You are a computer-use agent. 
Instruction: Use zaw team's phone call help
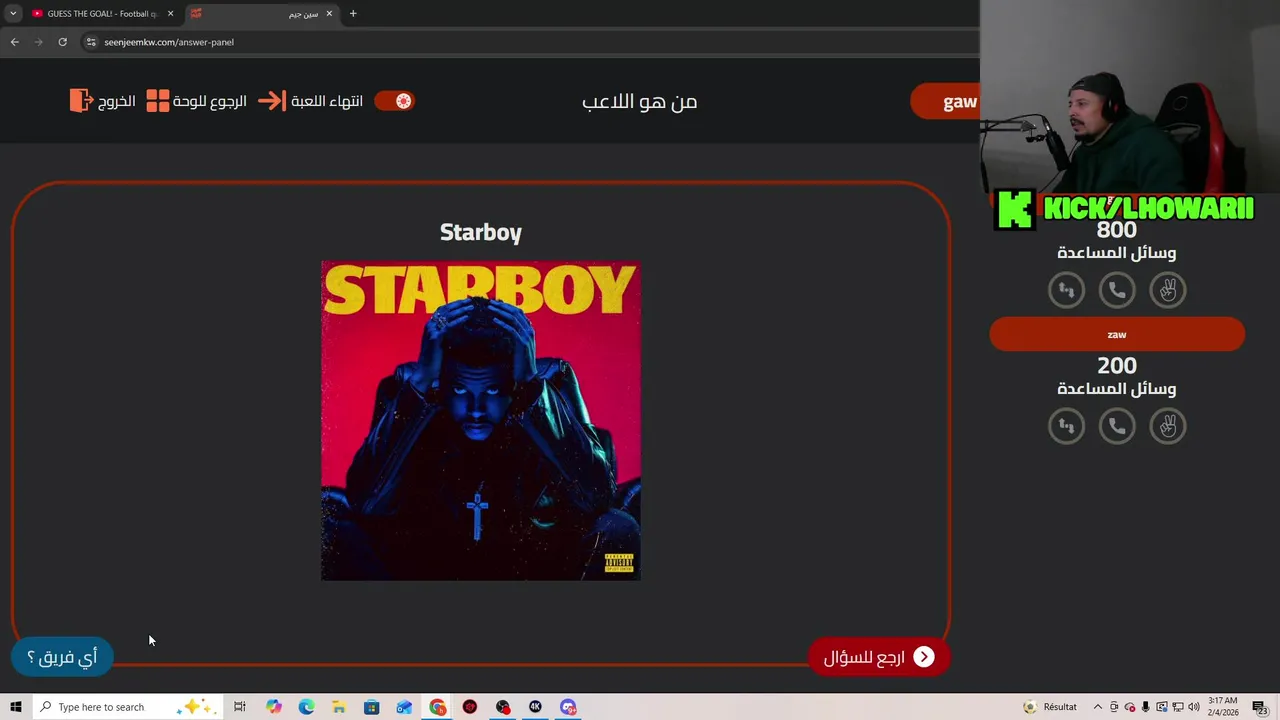[1117, 426]
